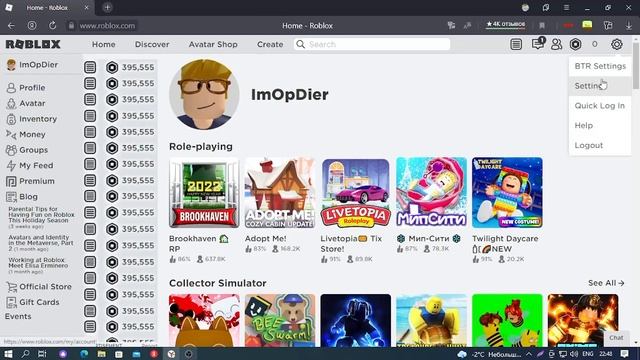Viewport: 640px width, 360px height.
Task: Open browser downloads arrow icon
Action: [x=629, y=25]
